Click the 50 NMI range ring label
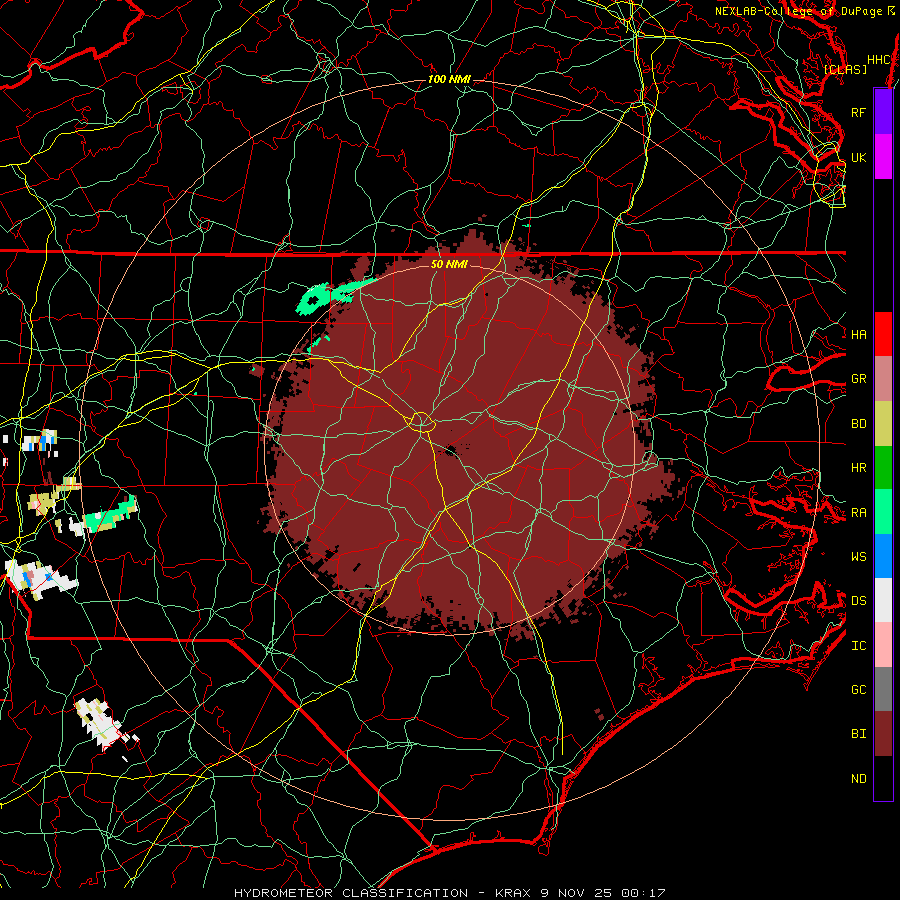The width and height of the screenshot is (900, 900). click(x=449, y=264)
